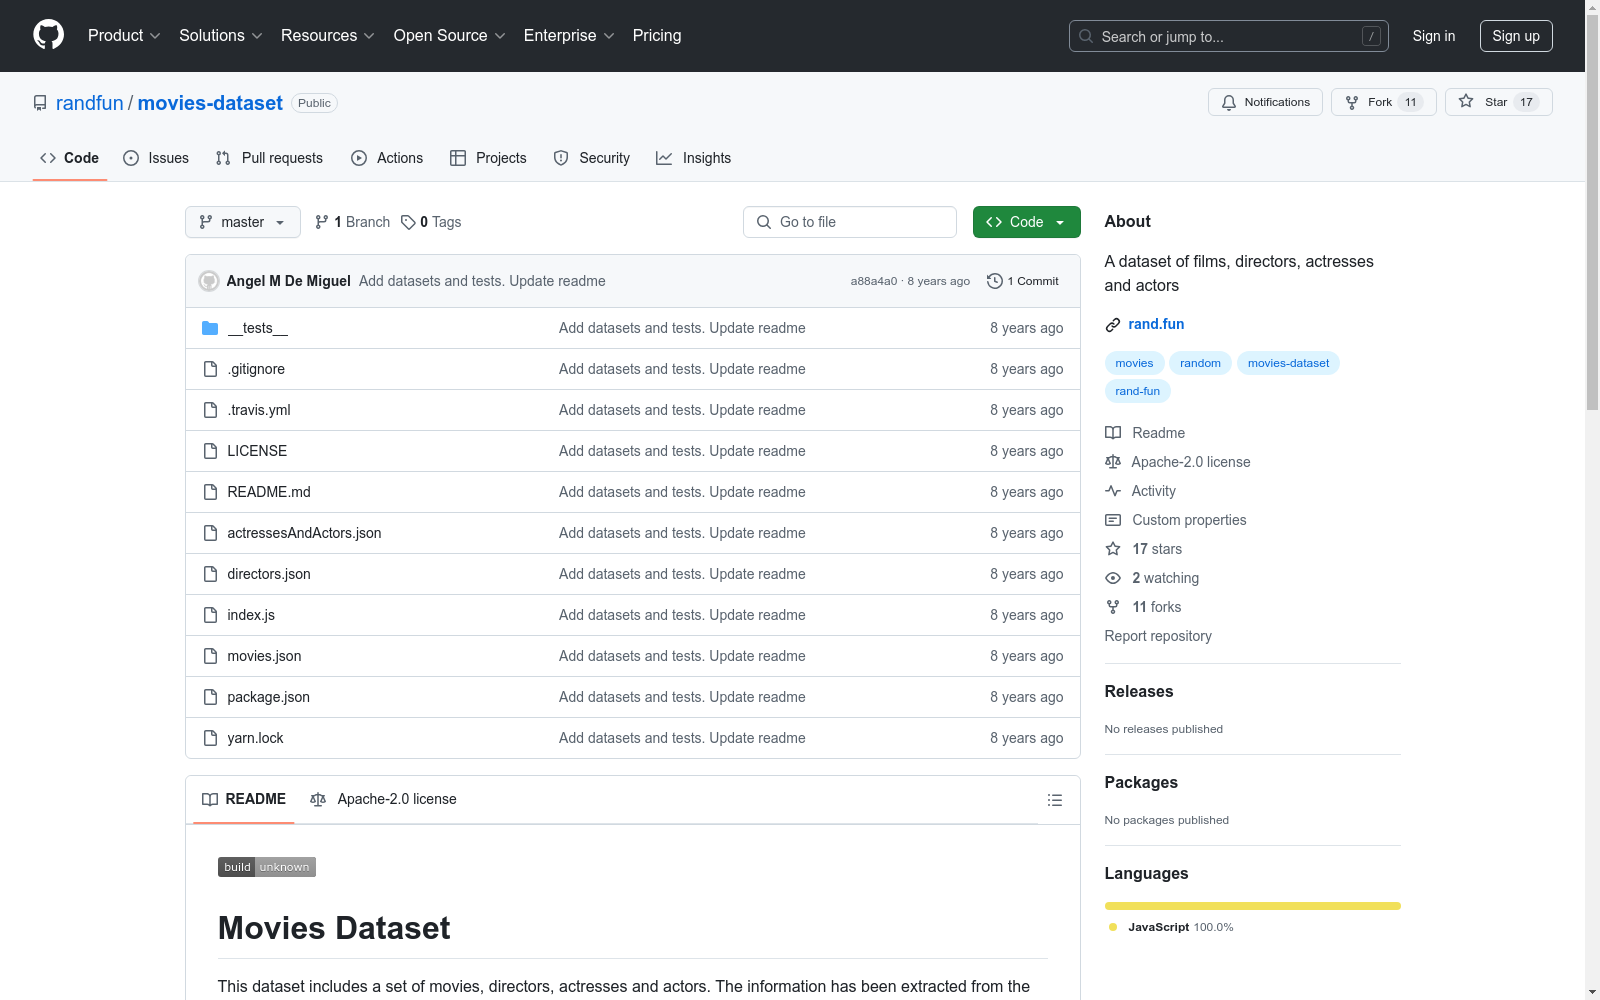Expand the Open Source menu
This screenshot has height=1000, width=1600.
(450, 35)
